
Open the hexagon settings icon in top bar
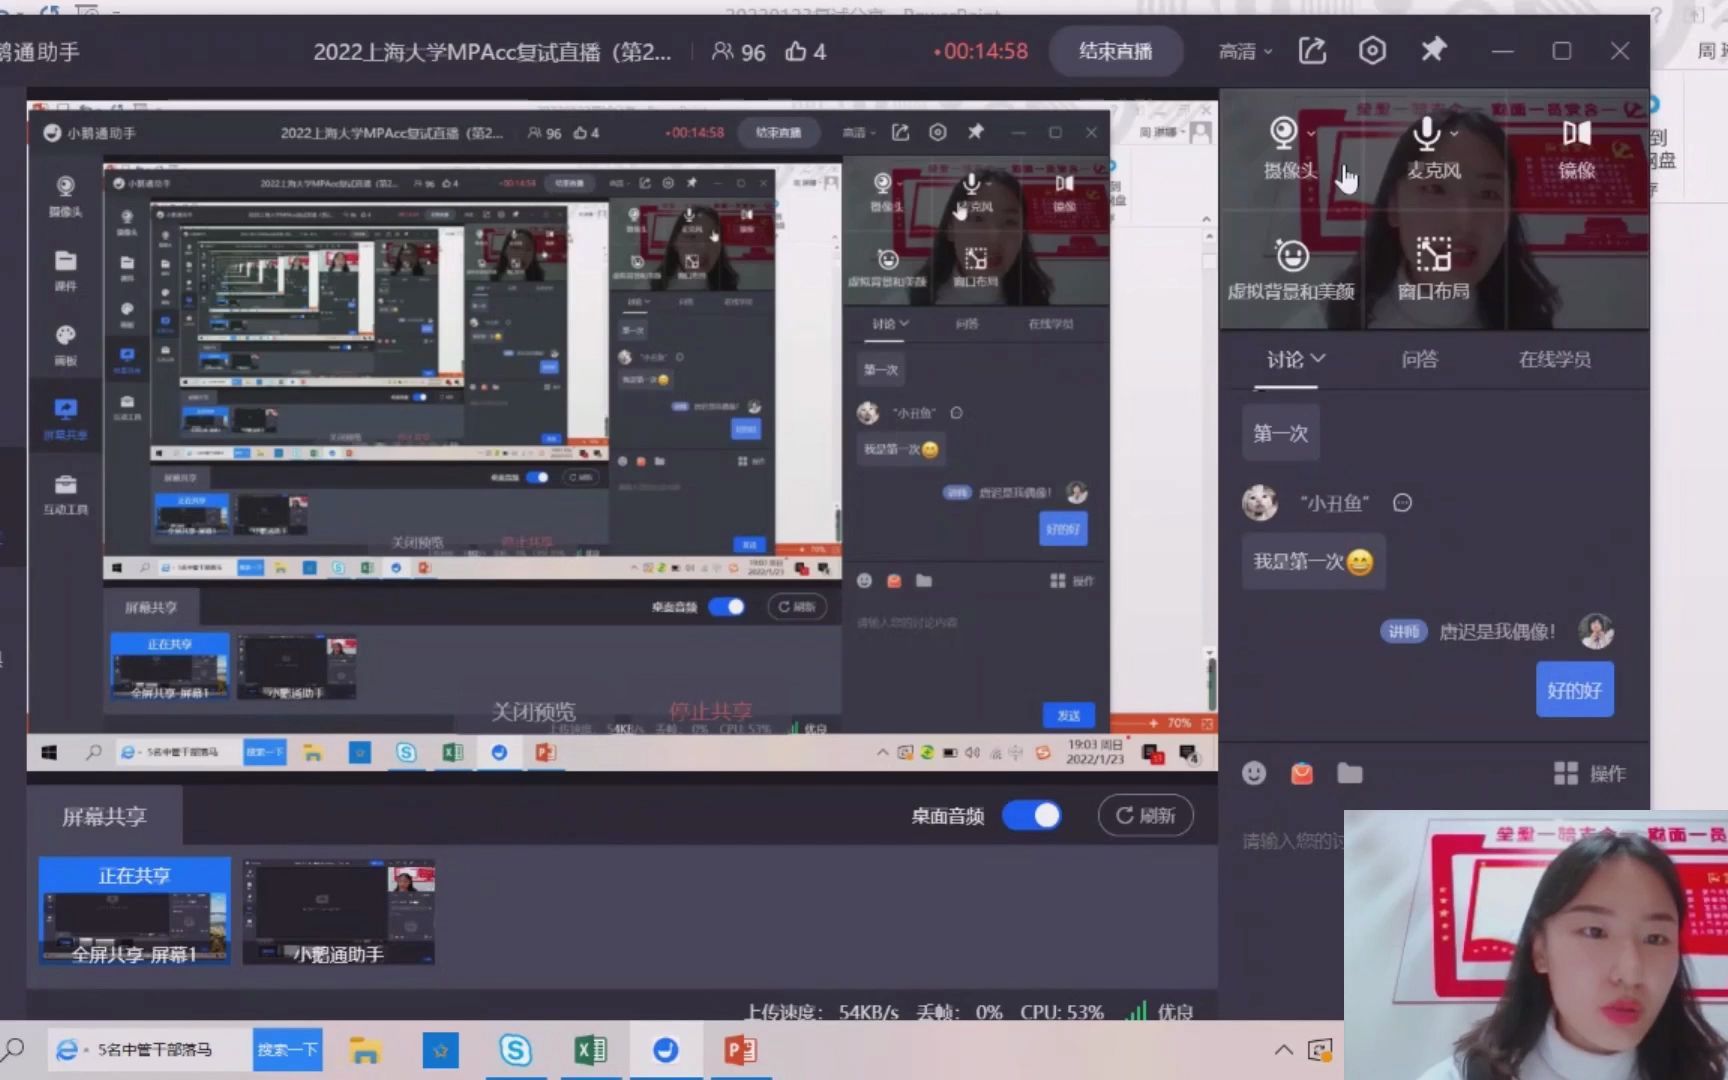coord(1372,50)
